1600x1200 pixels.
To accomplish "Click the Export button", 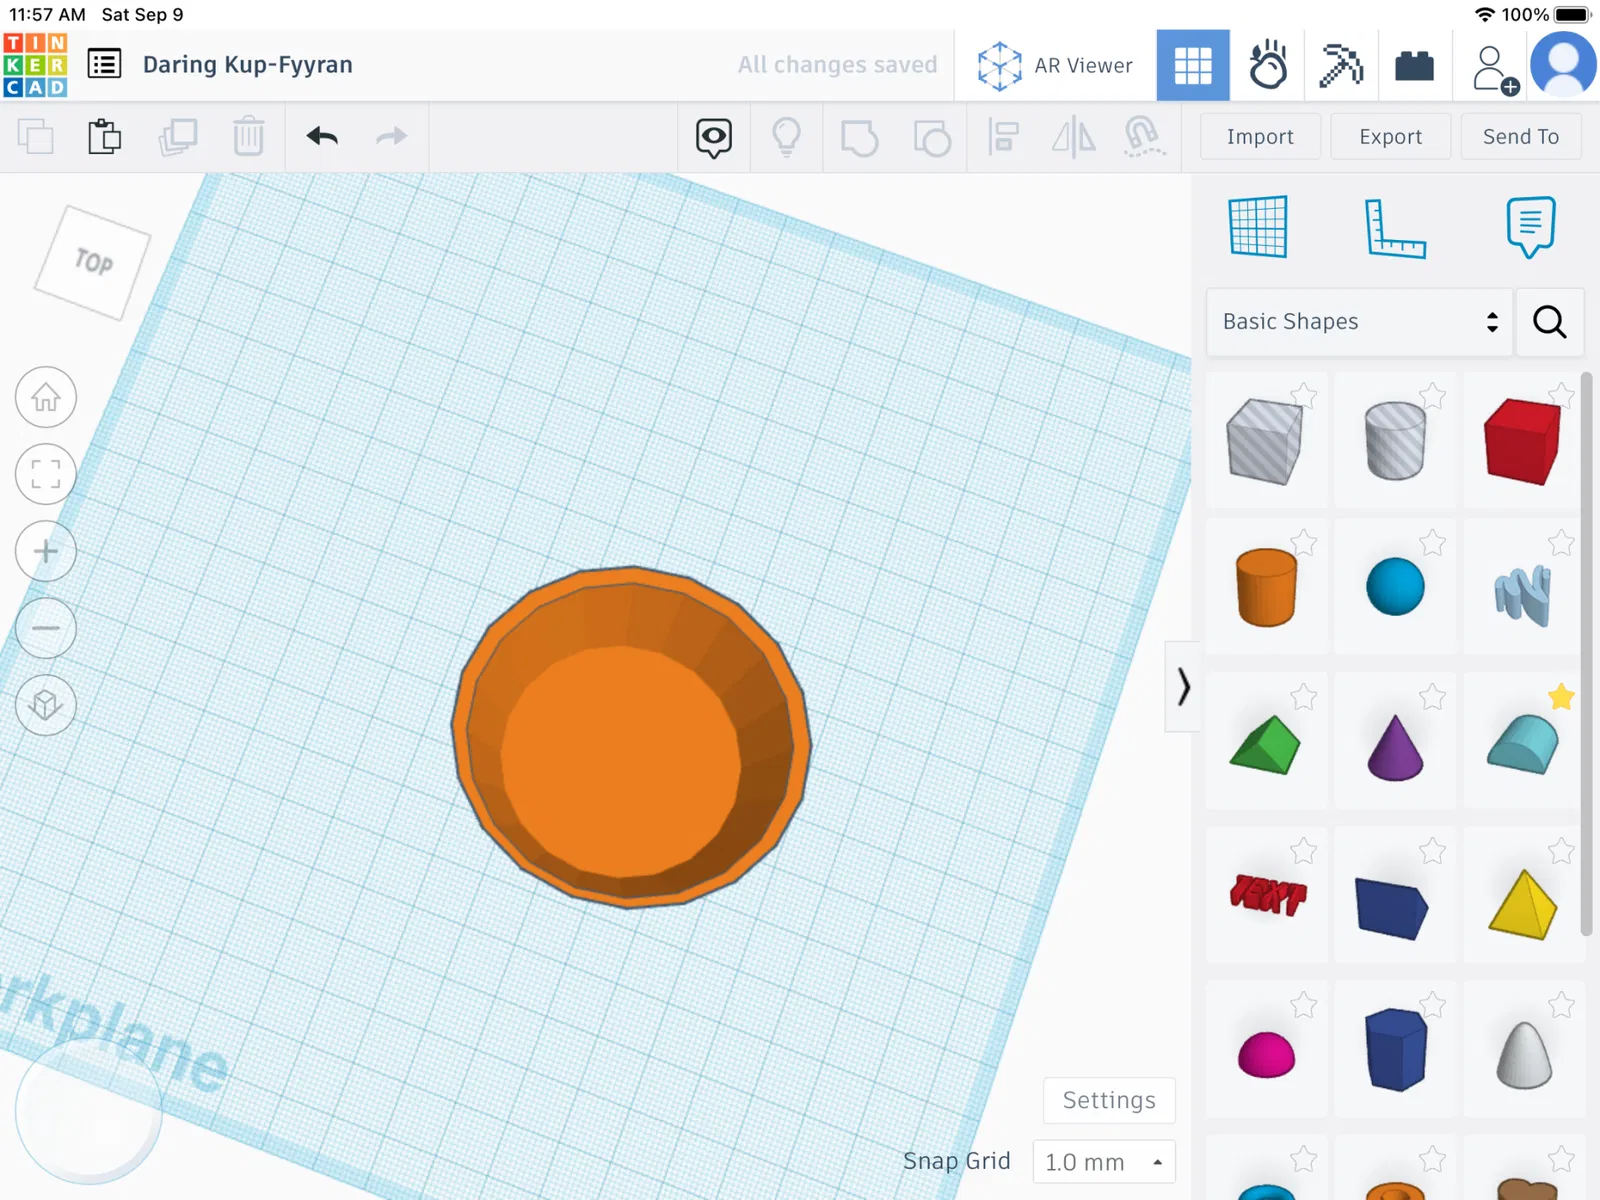I will click(1390, 137).
